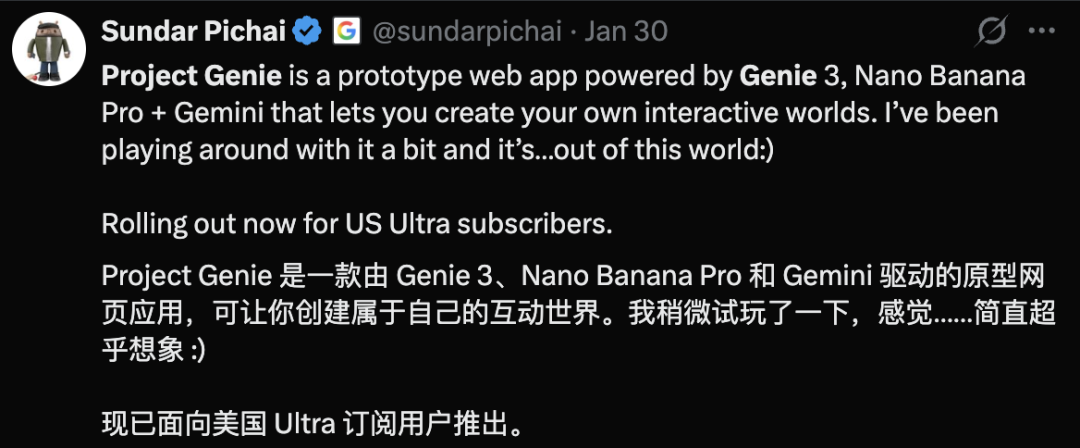
Task: Click bold Project Genie at the post's start
Action: 191,75
